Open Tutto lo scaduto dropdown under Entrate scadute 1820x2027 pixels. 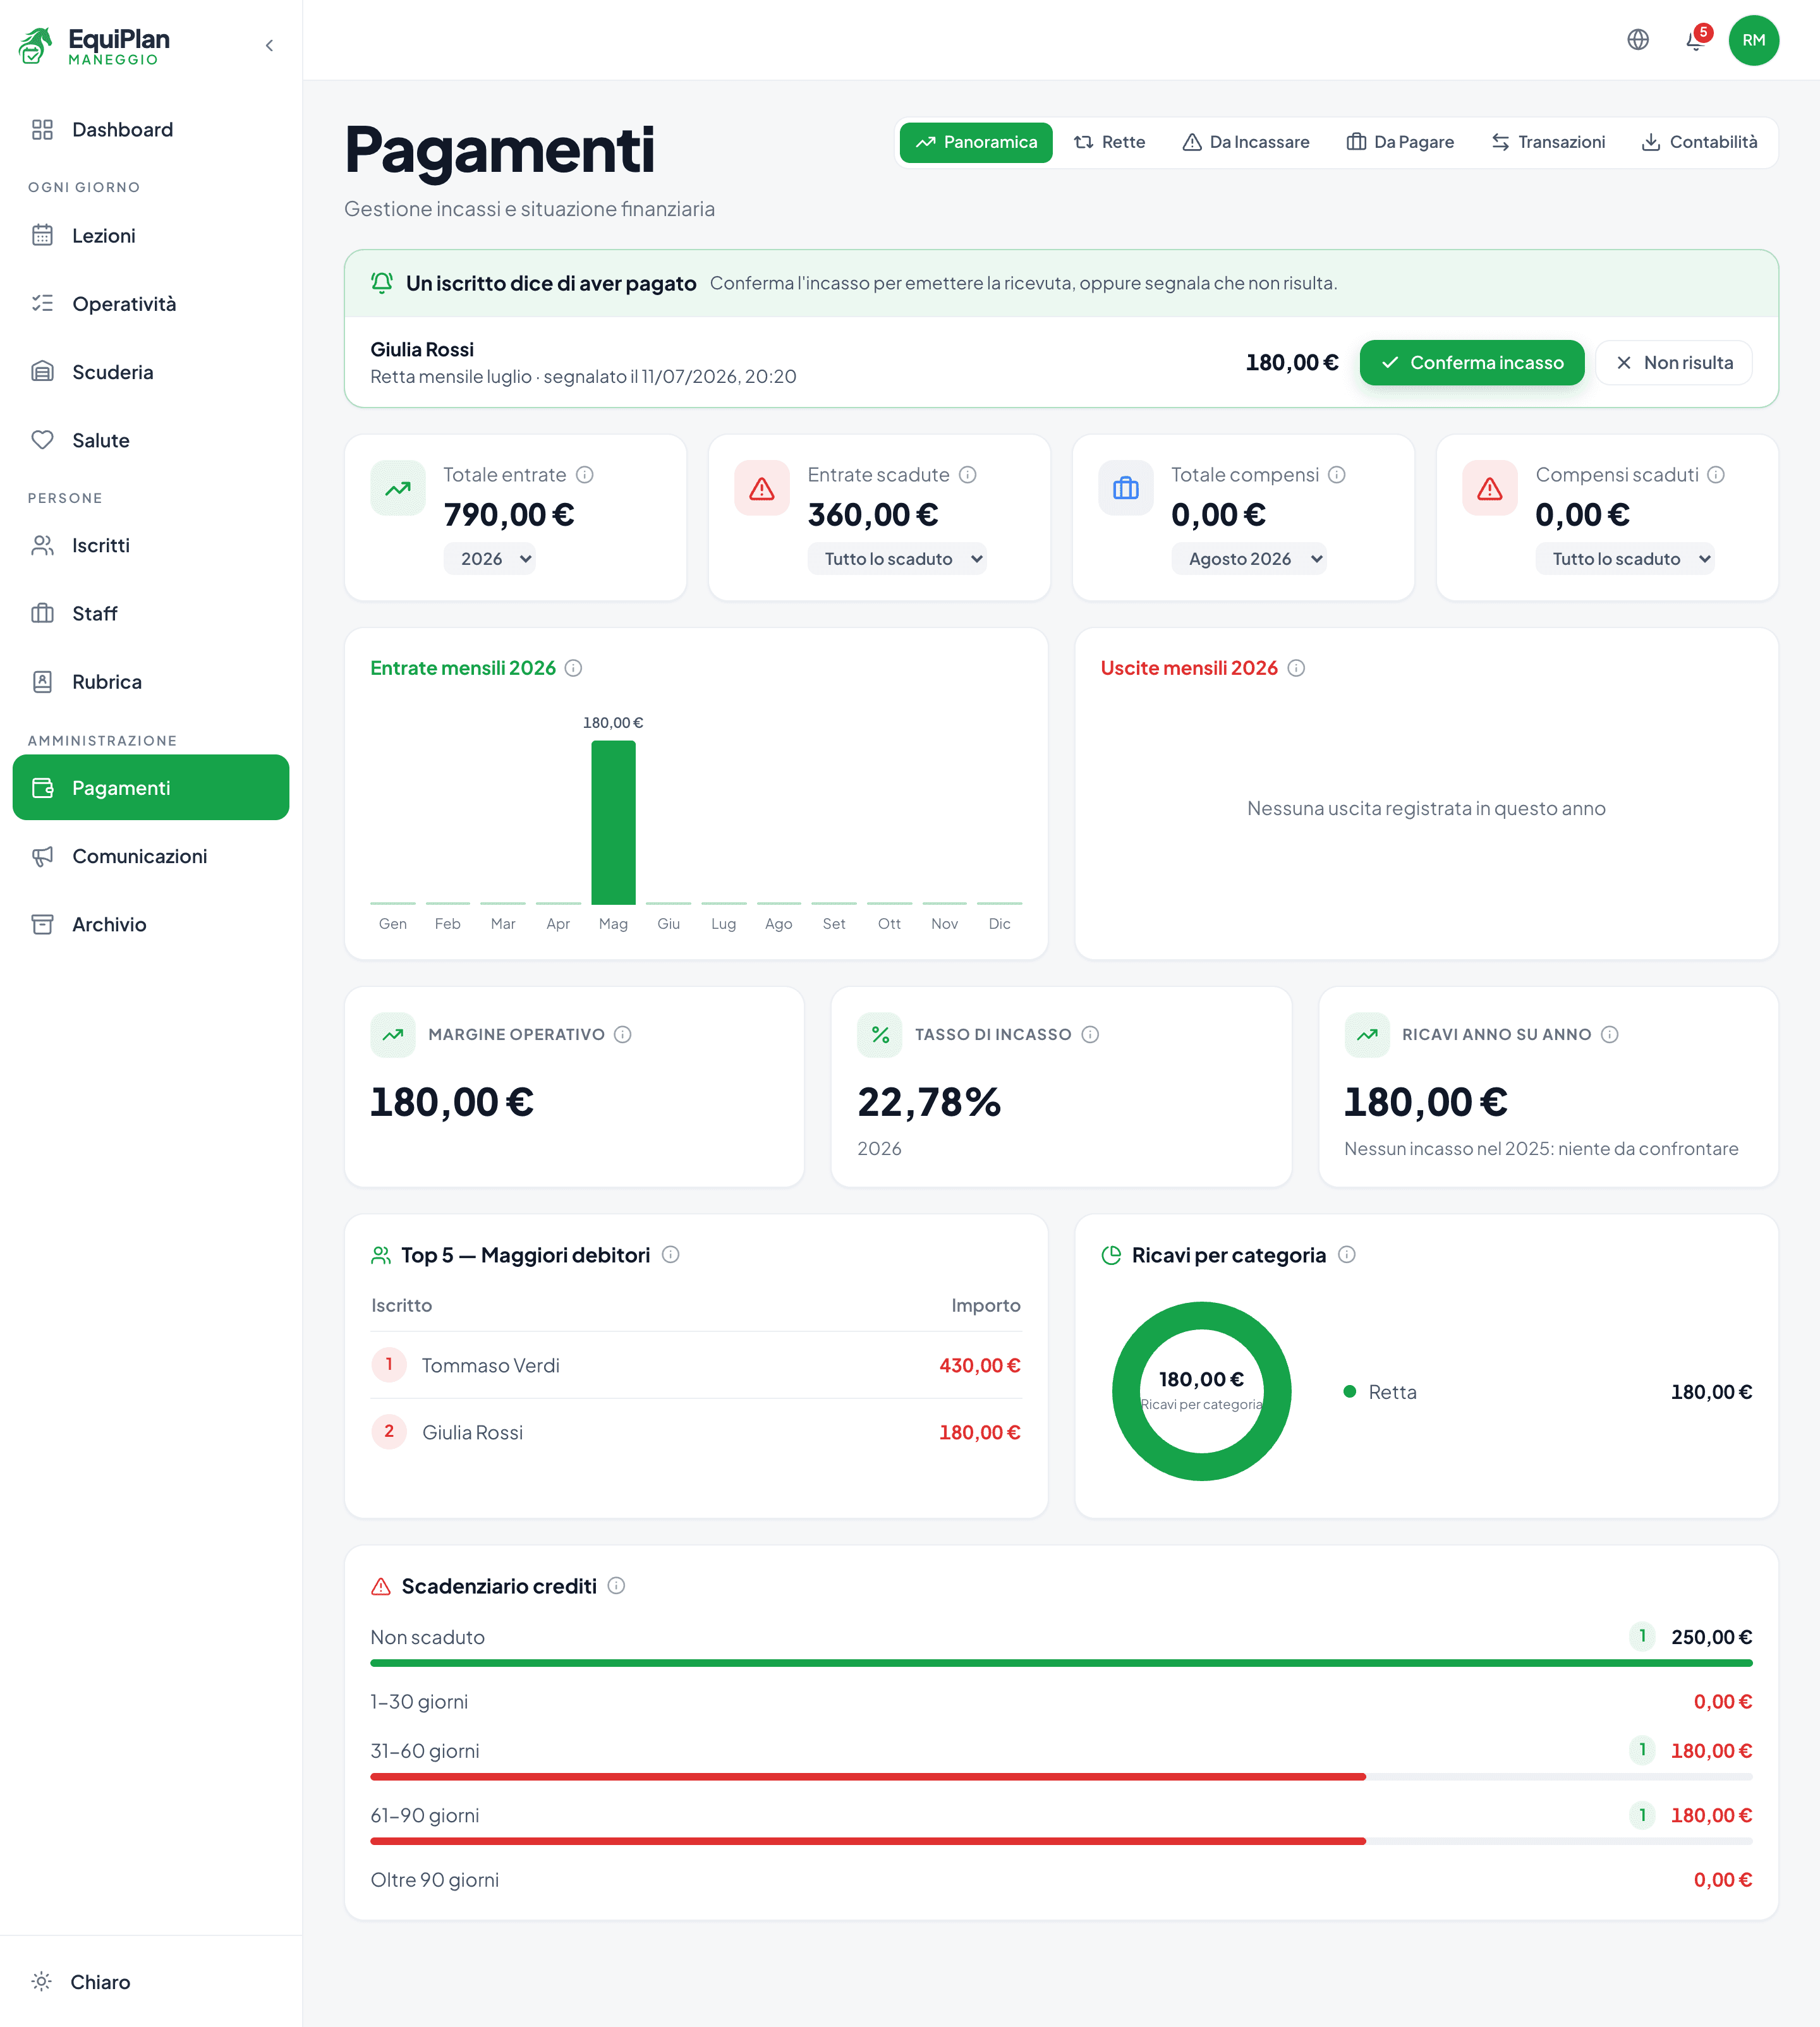(897, 559)
